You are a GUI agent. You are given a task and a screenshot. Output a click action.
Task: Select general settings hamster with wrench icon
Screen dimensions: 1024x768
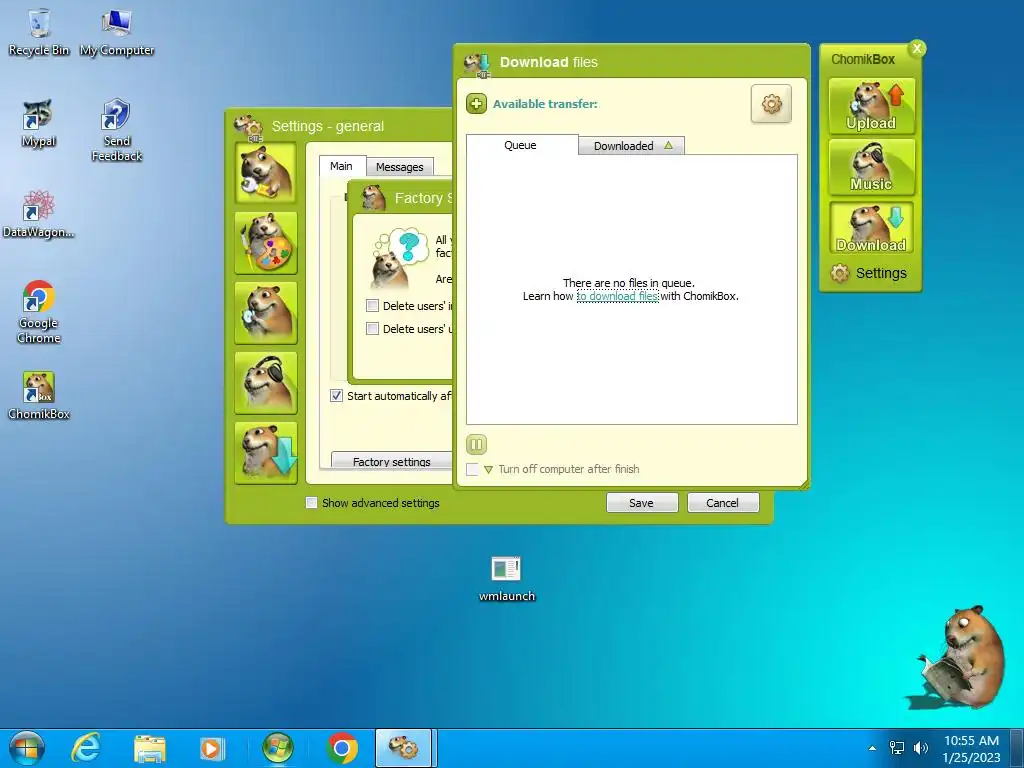point(266,172)
